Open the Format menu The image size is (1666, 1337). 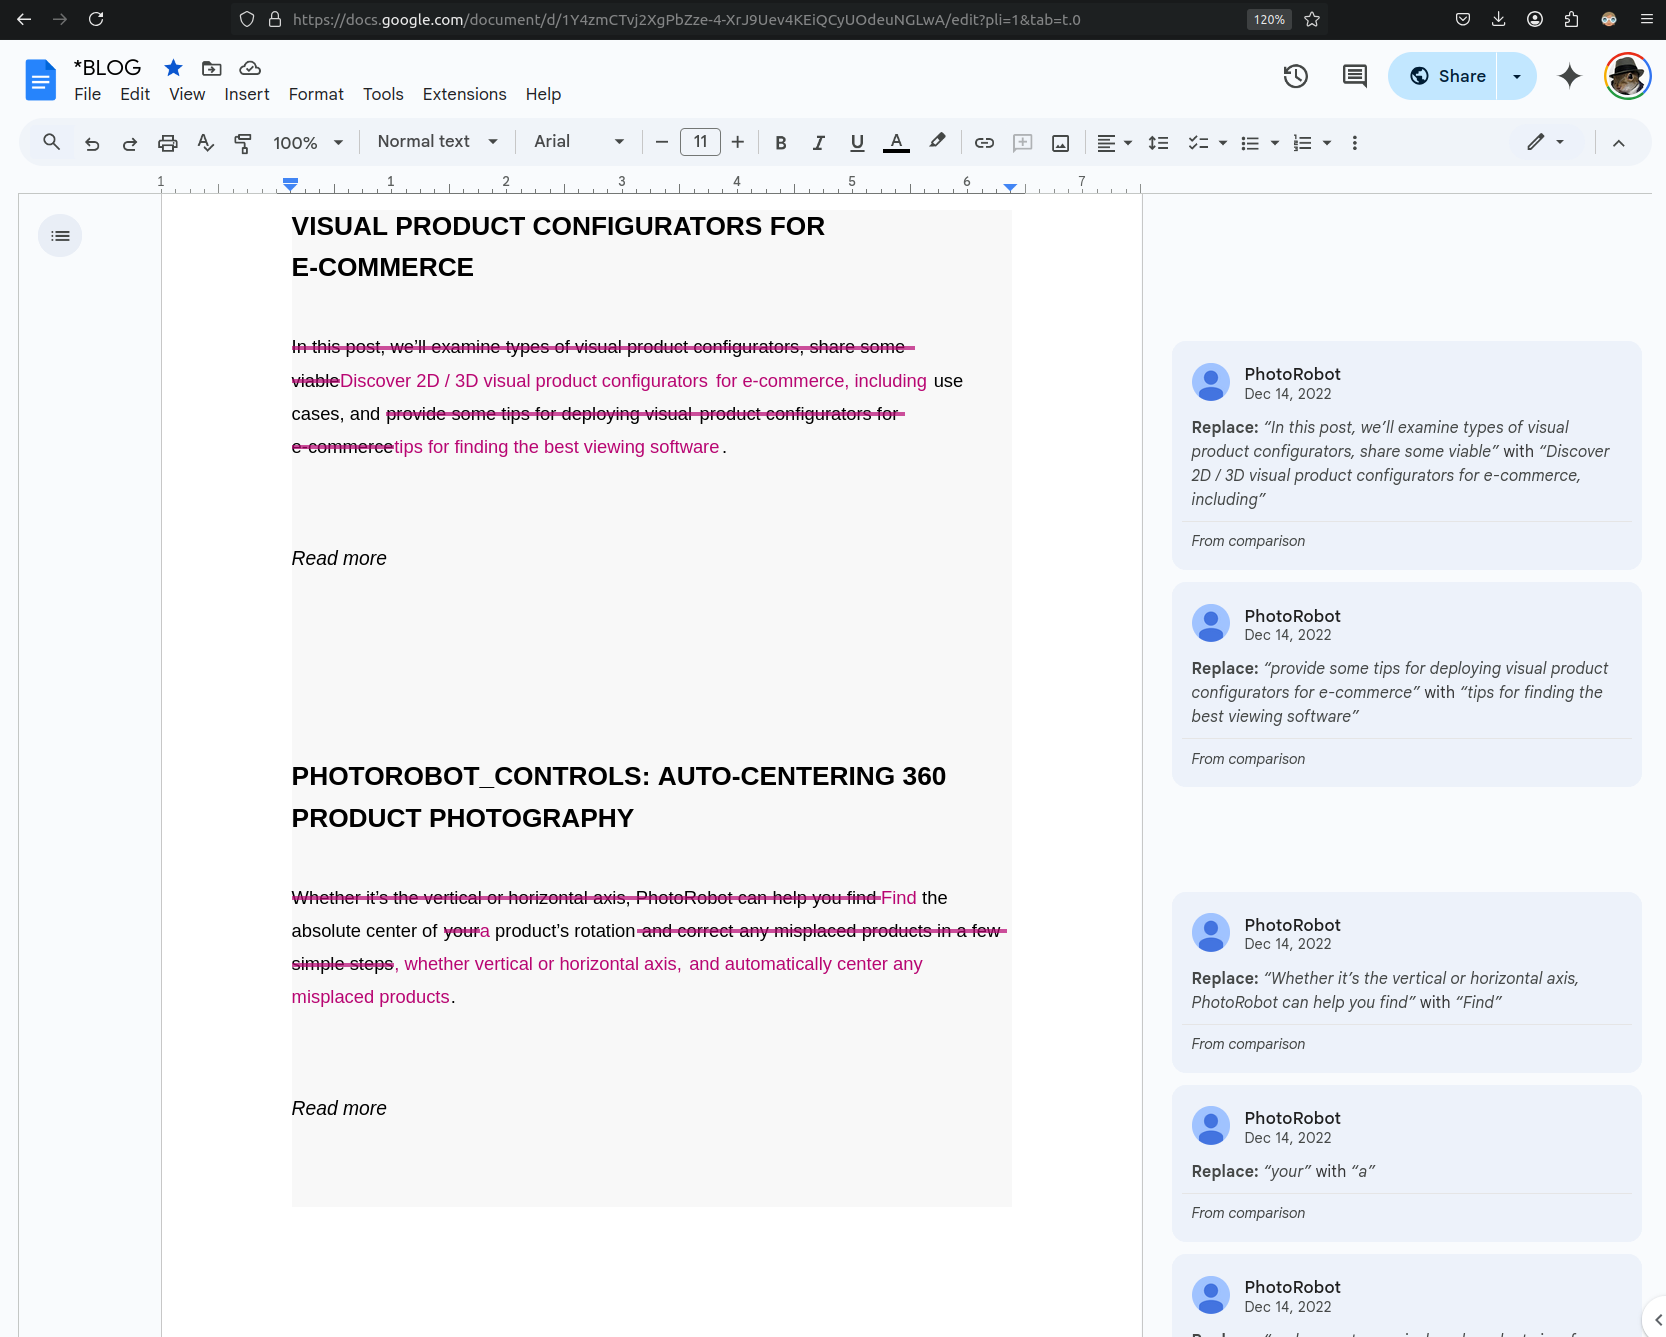(316, 94)
